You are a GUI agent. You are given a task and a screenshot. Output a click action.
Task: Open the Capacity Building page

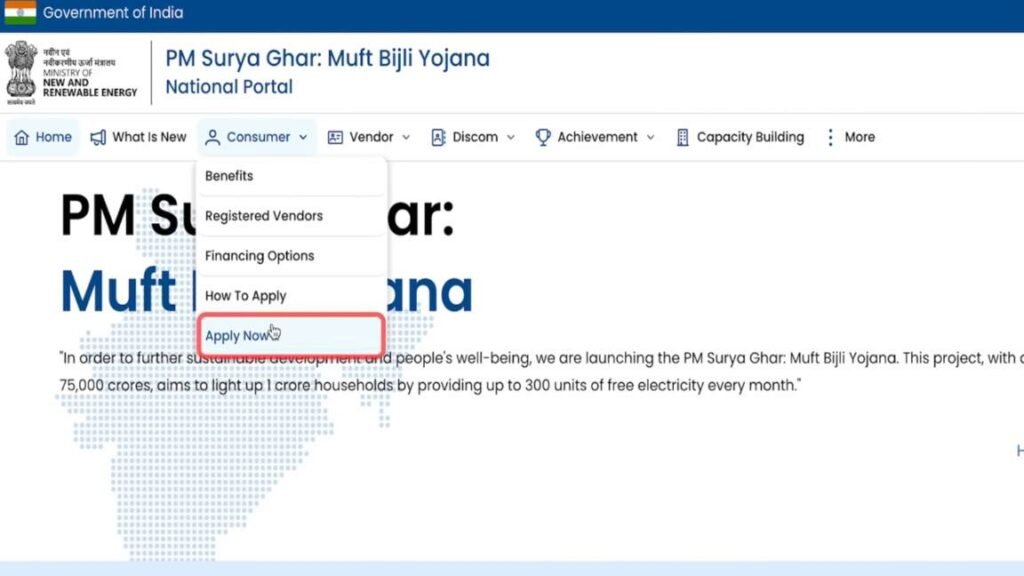pyautogui.click(x=750, y=137)
